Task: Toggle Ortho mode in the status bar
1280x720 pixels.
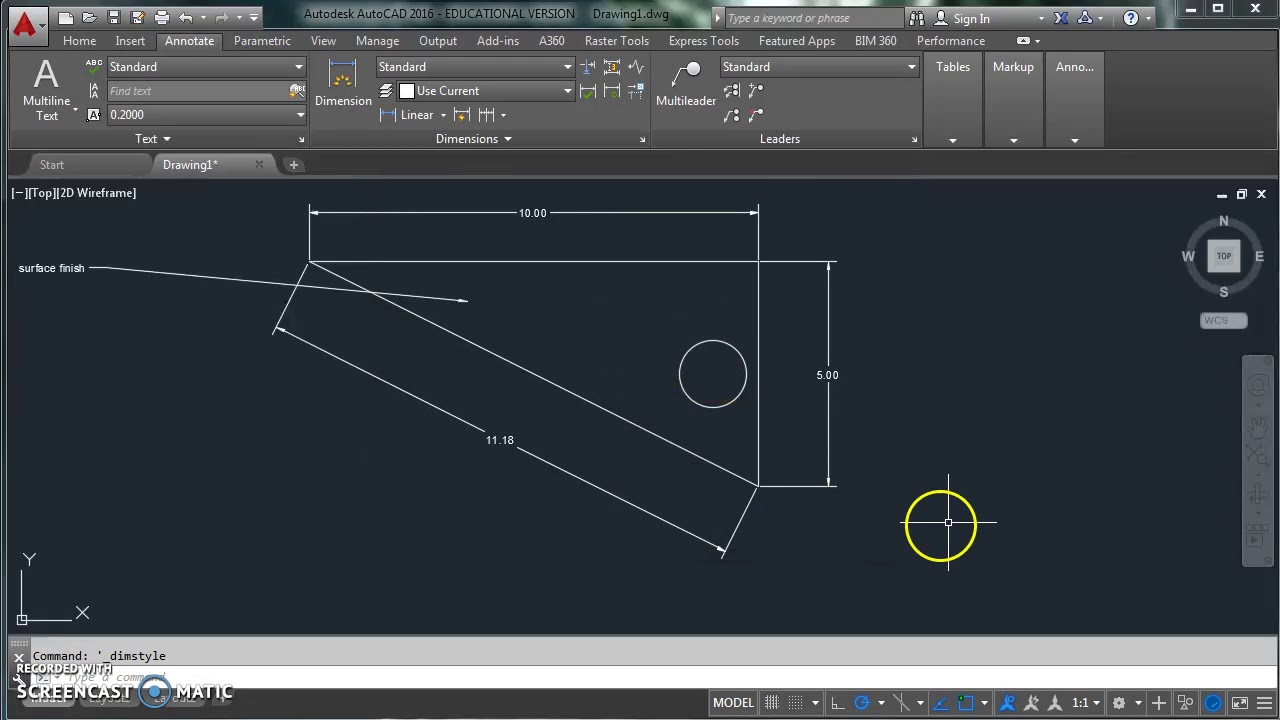Action: pyautogui.click(x=838, y=702)
